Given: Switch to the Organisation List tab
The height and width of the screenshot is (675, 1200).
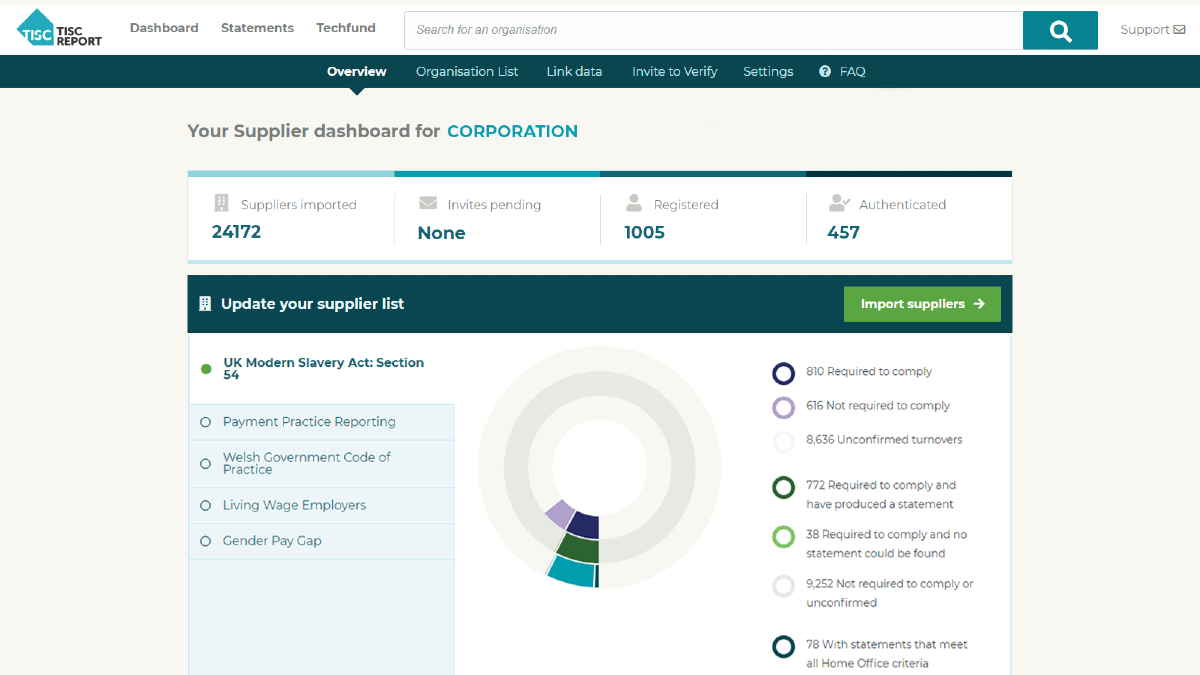Looking at the screenshot, I should click(x=467, y=71).
